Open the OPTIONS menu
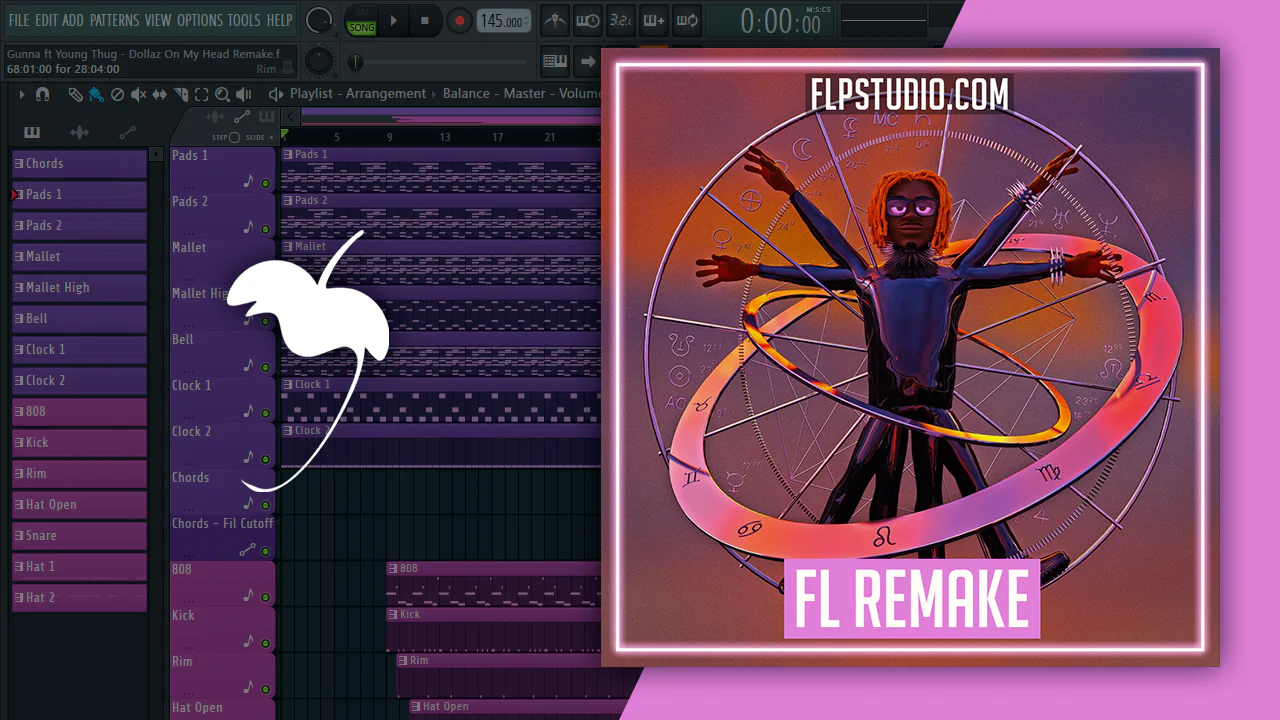 (200, 20)
